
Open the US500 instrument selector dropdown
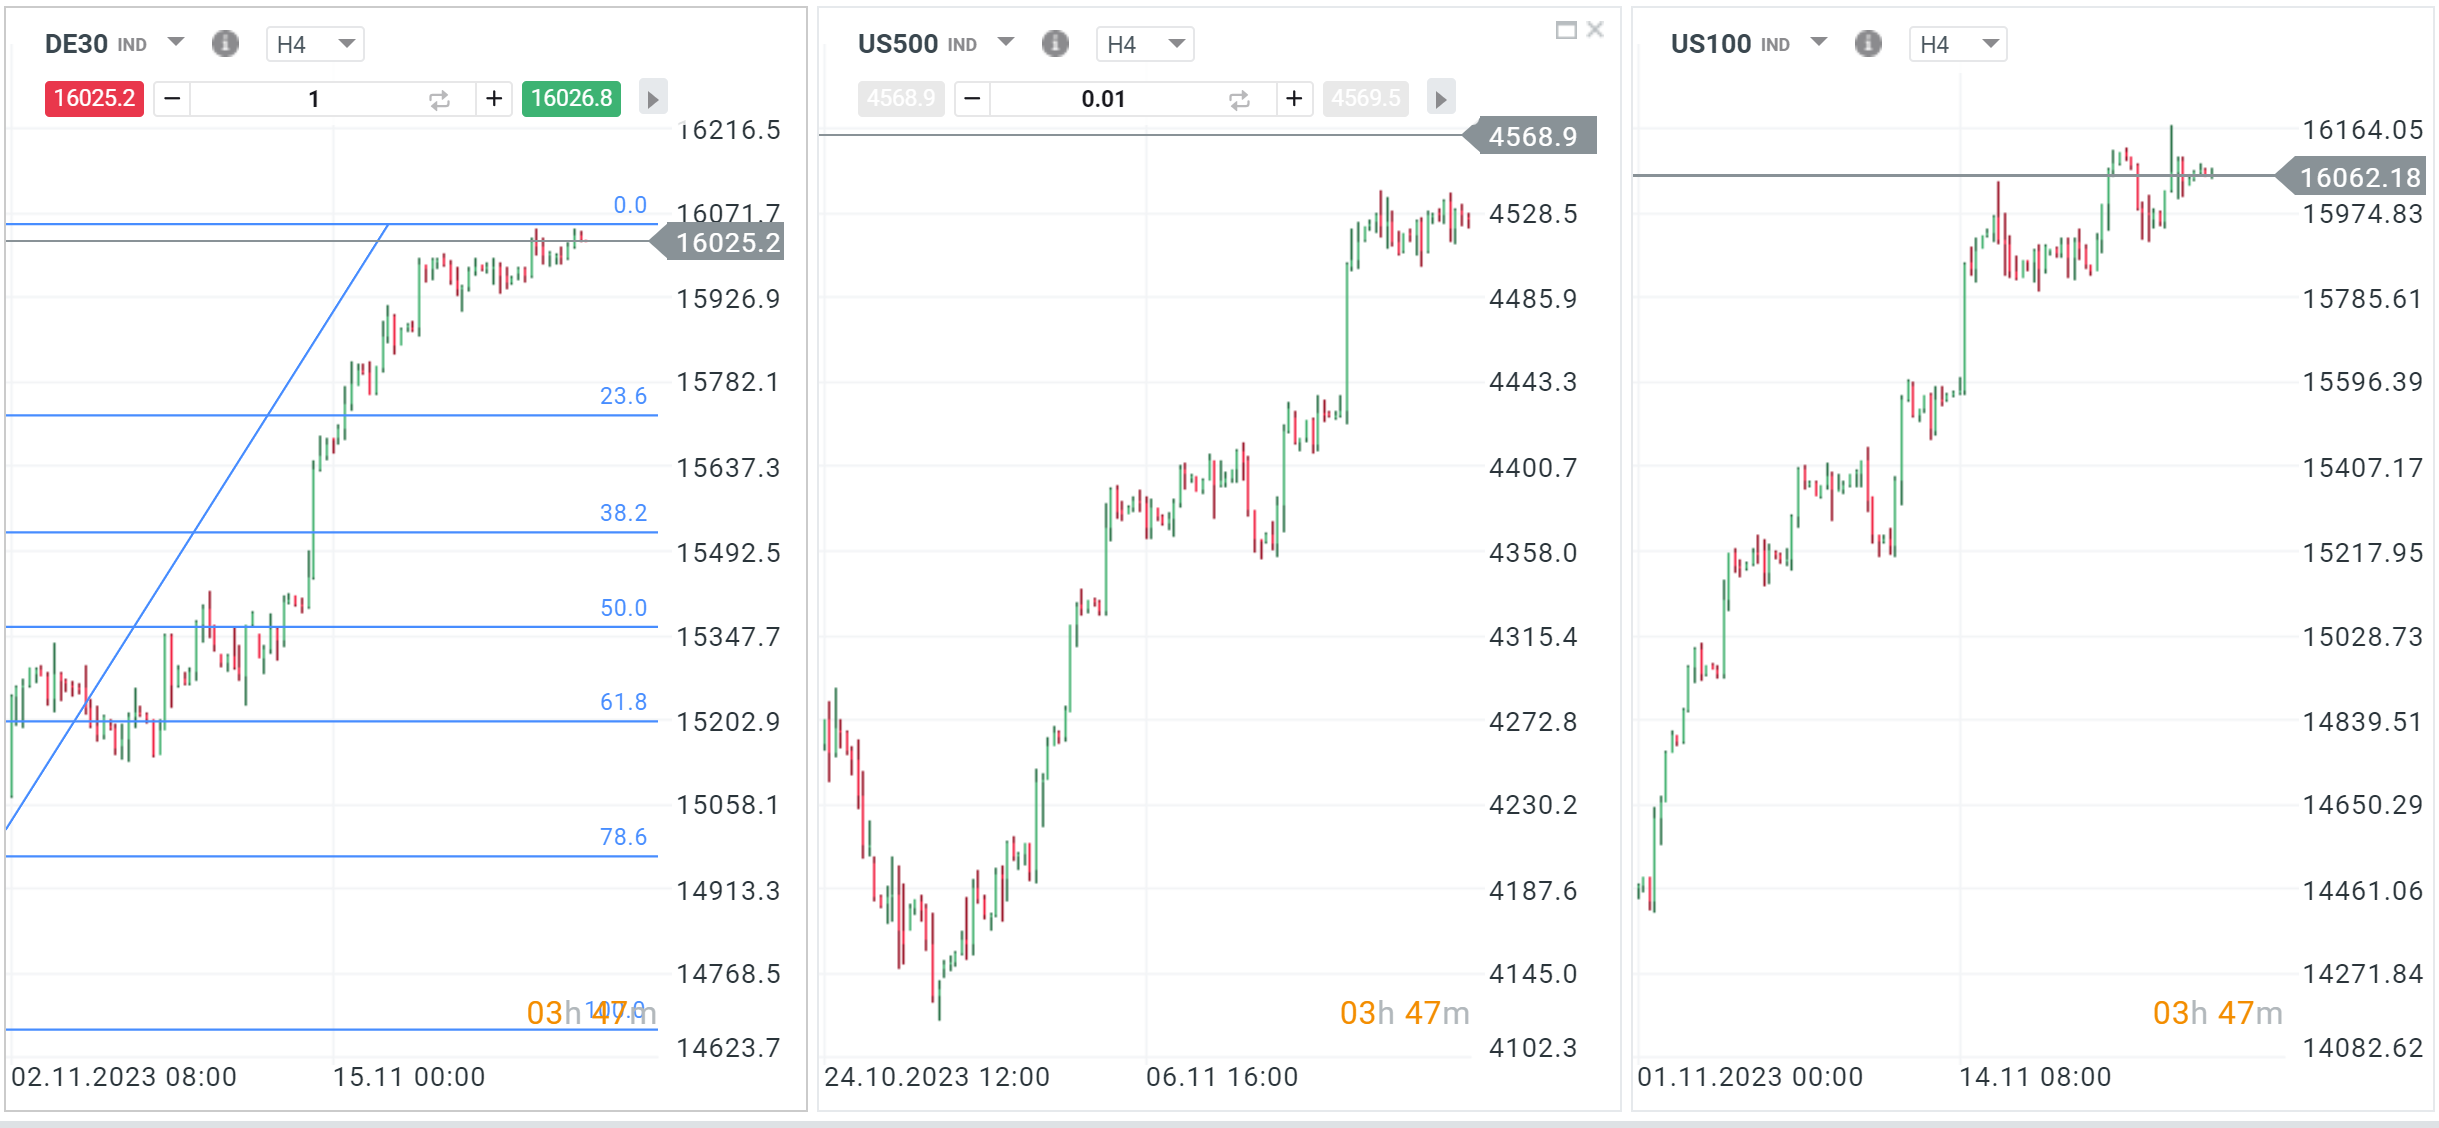point(1005,43)
